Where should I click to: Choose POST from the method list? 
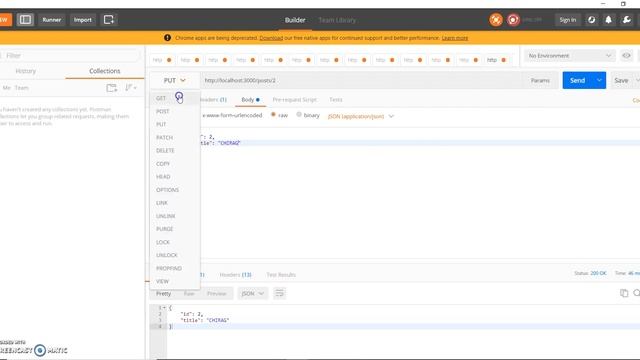[175, 111]
